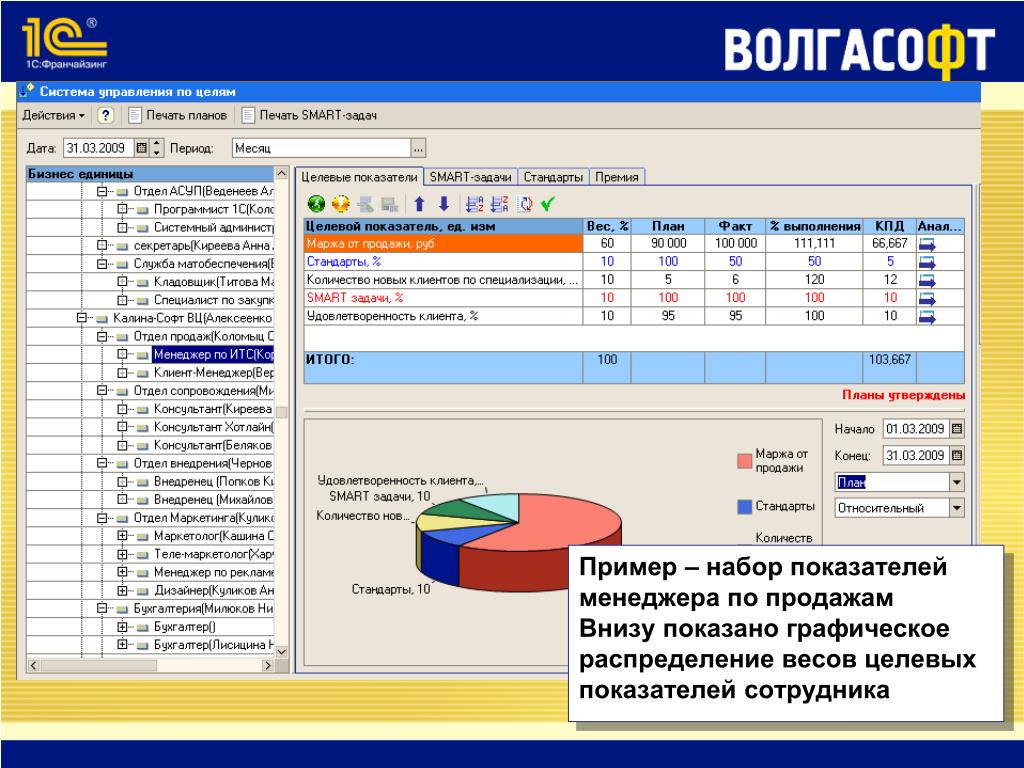
Task: Collapse the Калина-Софт ВЦ tree node
Action: coord(82,318)
